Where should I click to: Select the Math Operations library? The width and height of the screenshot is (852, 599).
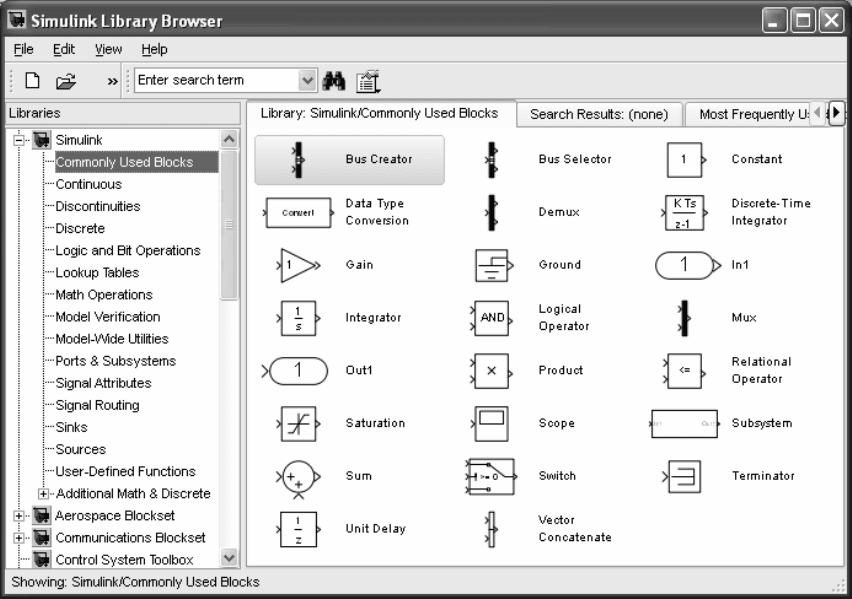pyautogui.click(x=104, y=295)
